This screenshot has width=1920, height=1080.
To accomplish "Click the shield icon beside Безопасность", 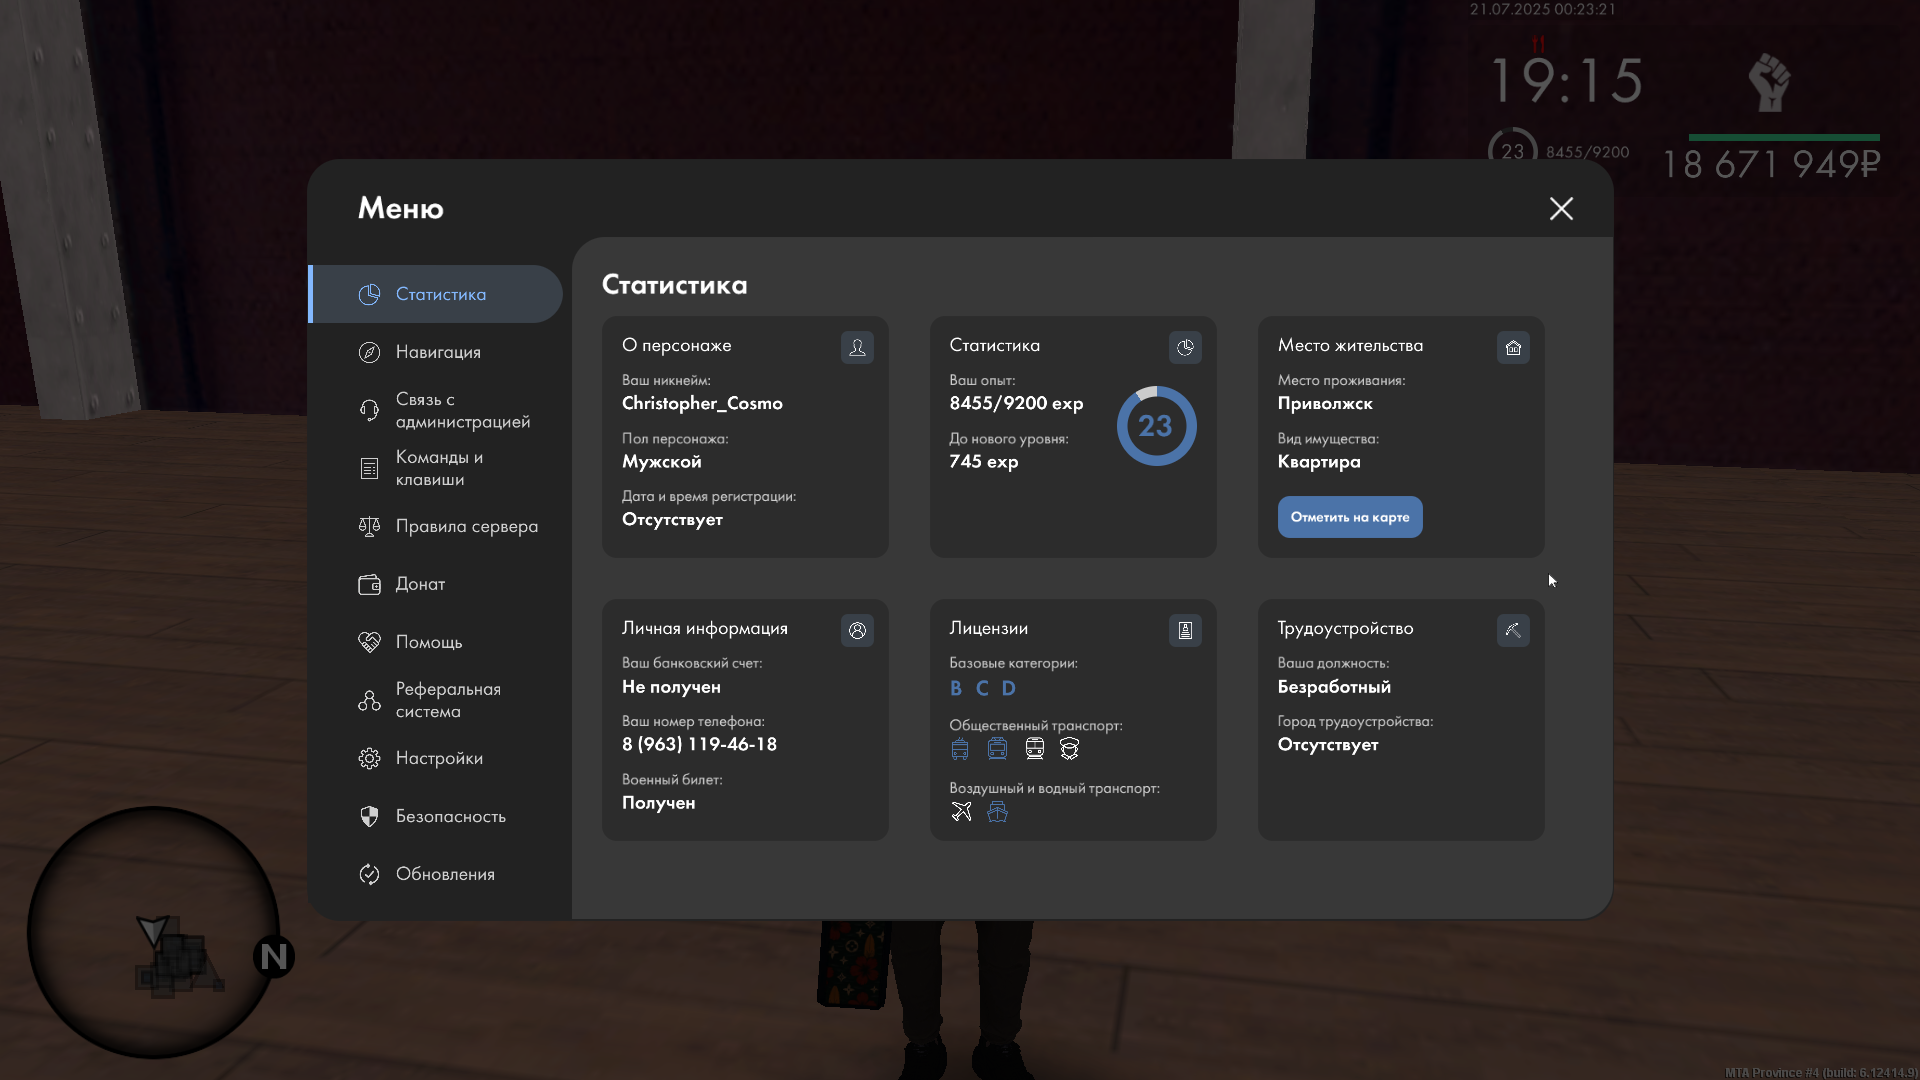I will [369, 816].
